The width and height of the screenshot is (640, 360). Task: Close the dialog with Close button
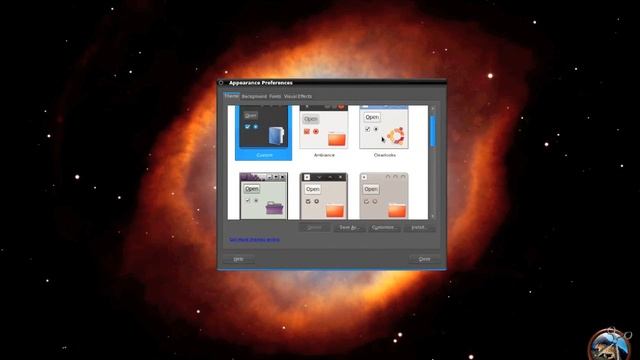click(424, 259)
